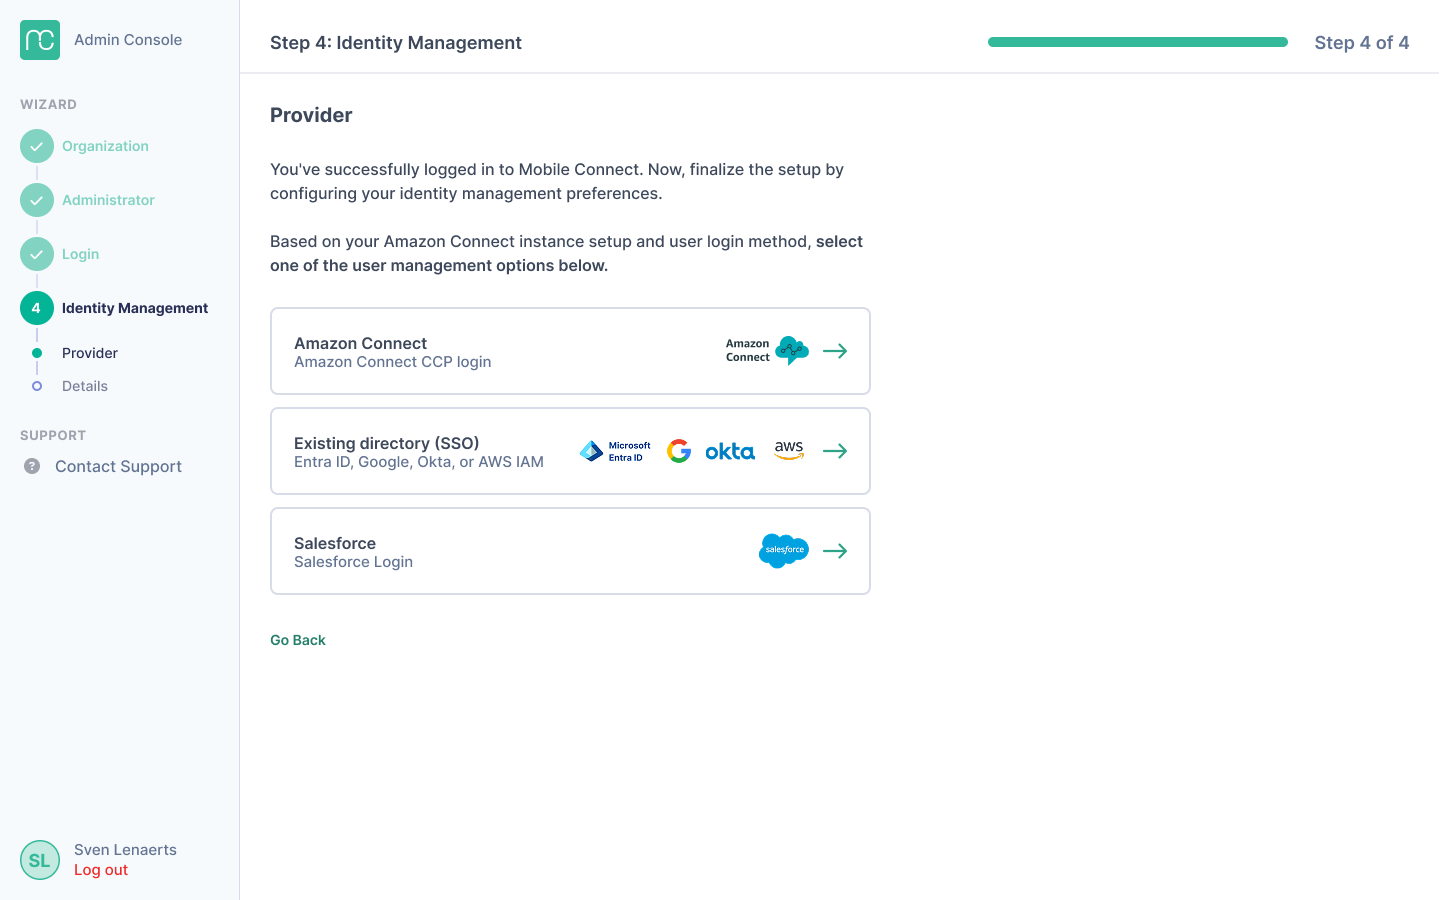
Task: Click the Salesforce cloud logo
Action: [784, 551]
